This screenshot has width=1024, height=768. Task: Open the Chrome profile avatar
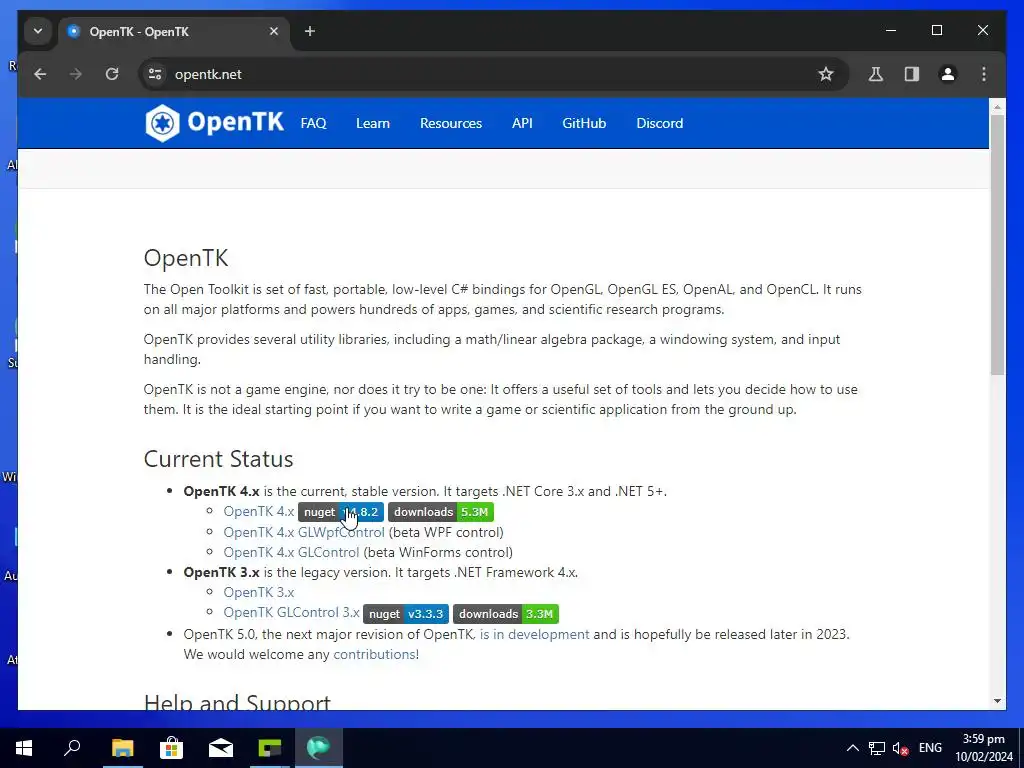click(x=948, y=74)
